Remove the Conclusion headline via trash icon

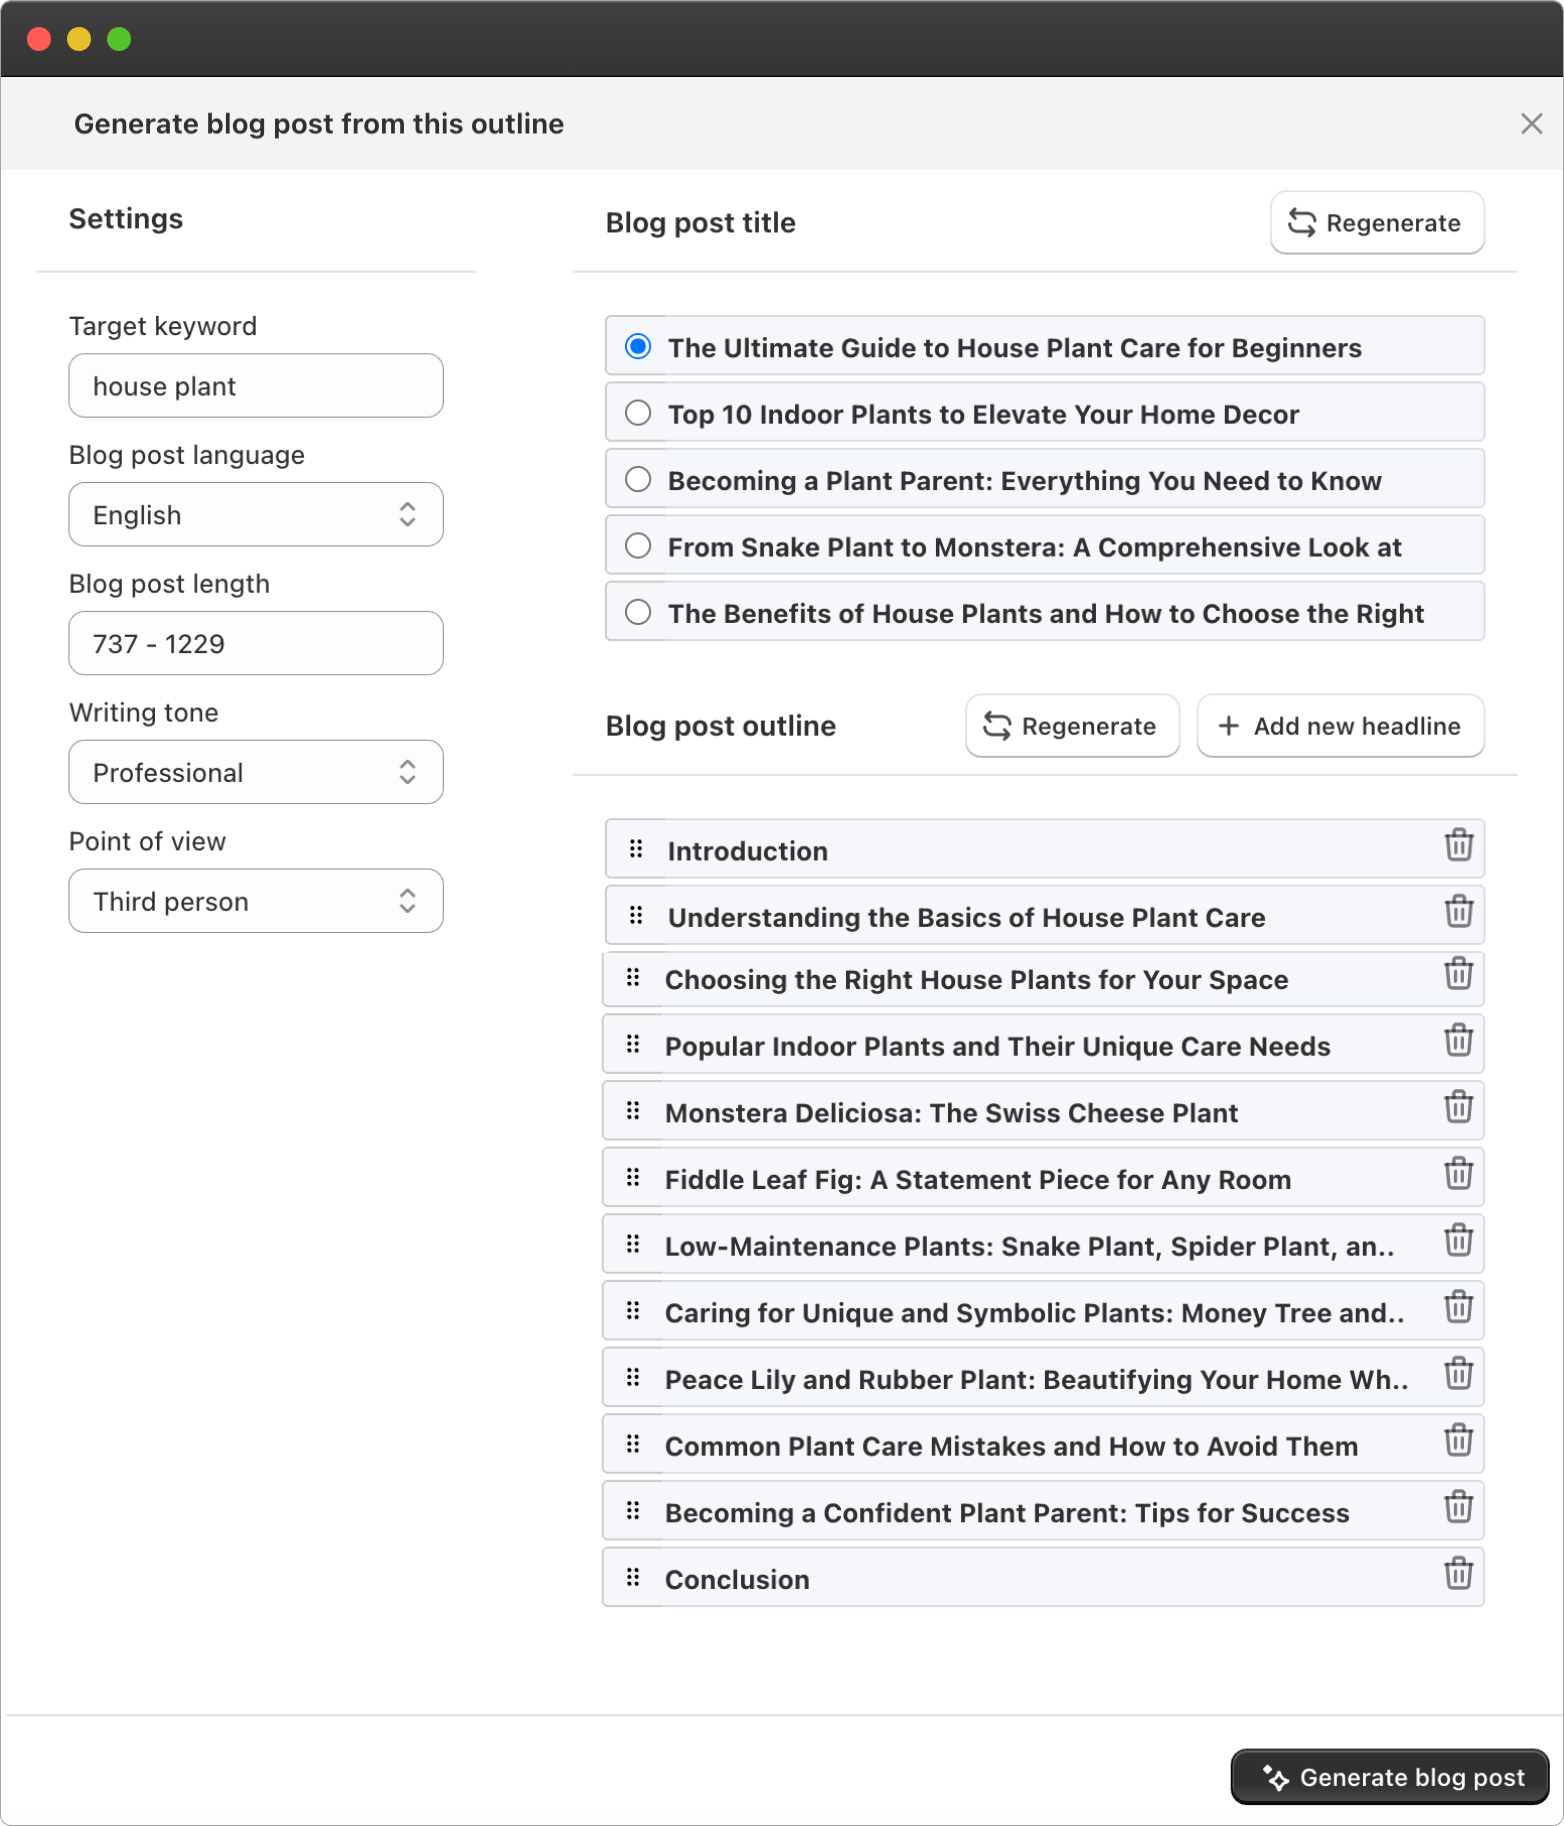[1458, 1573]
